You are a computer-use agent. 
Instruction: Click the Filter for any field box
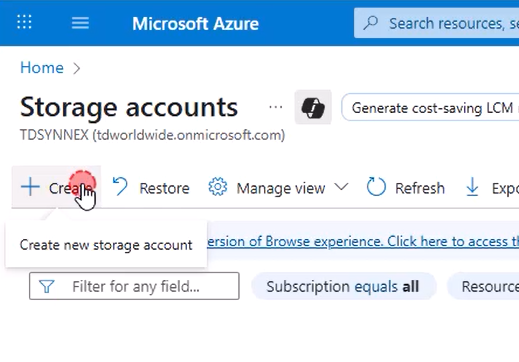134,286
